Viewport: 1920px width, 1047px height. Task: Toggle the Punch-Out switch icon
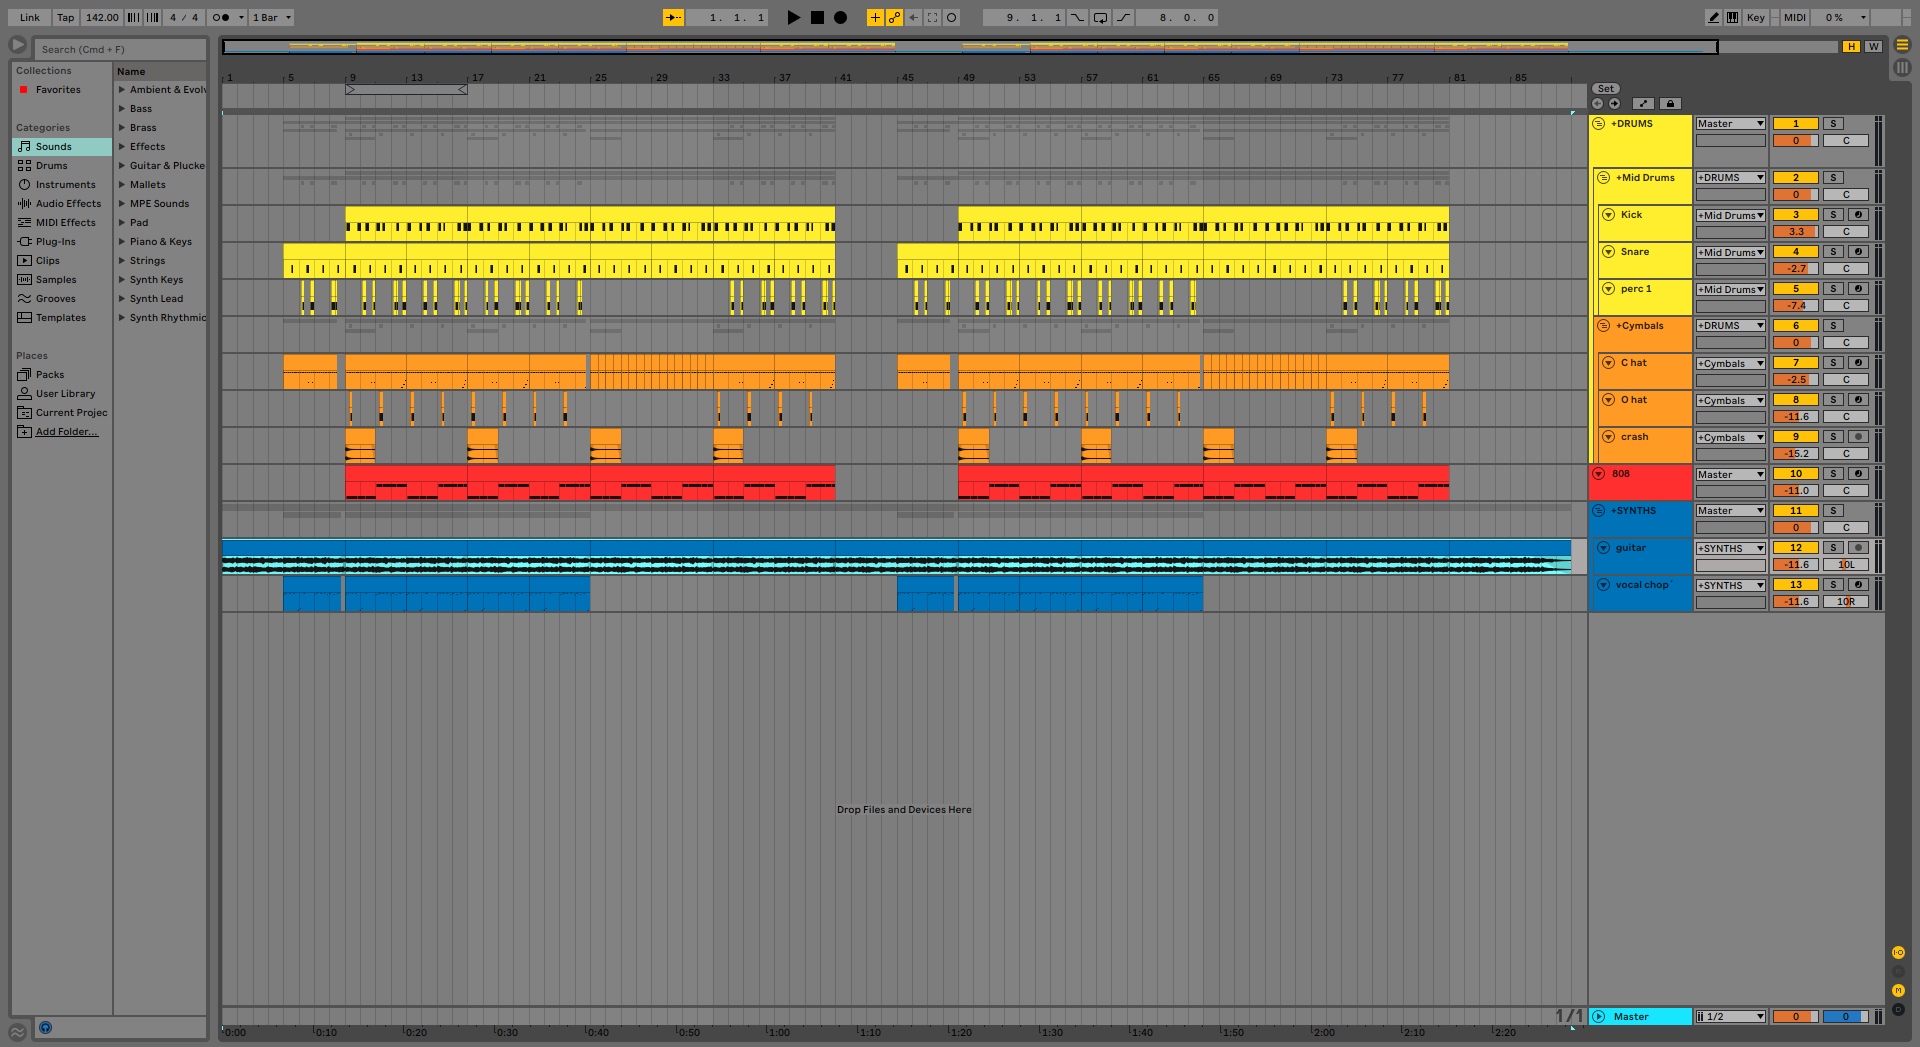[1123, 17]
